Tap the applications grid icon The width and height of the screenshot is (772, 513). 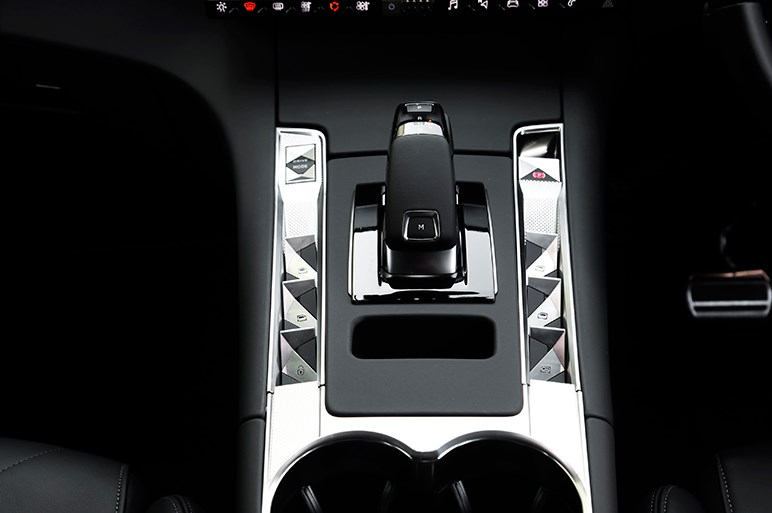[x=543, y=3]
